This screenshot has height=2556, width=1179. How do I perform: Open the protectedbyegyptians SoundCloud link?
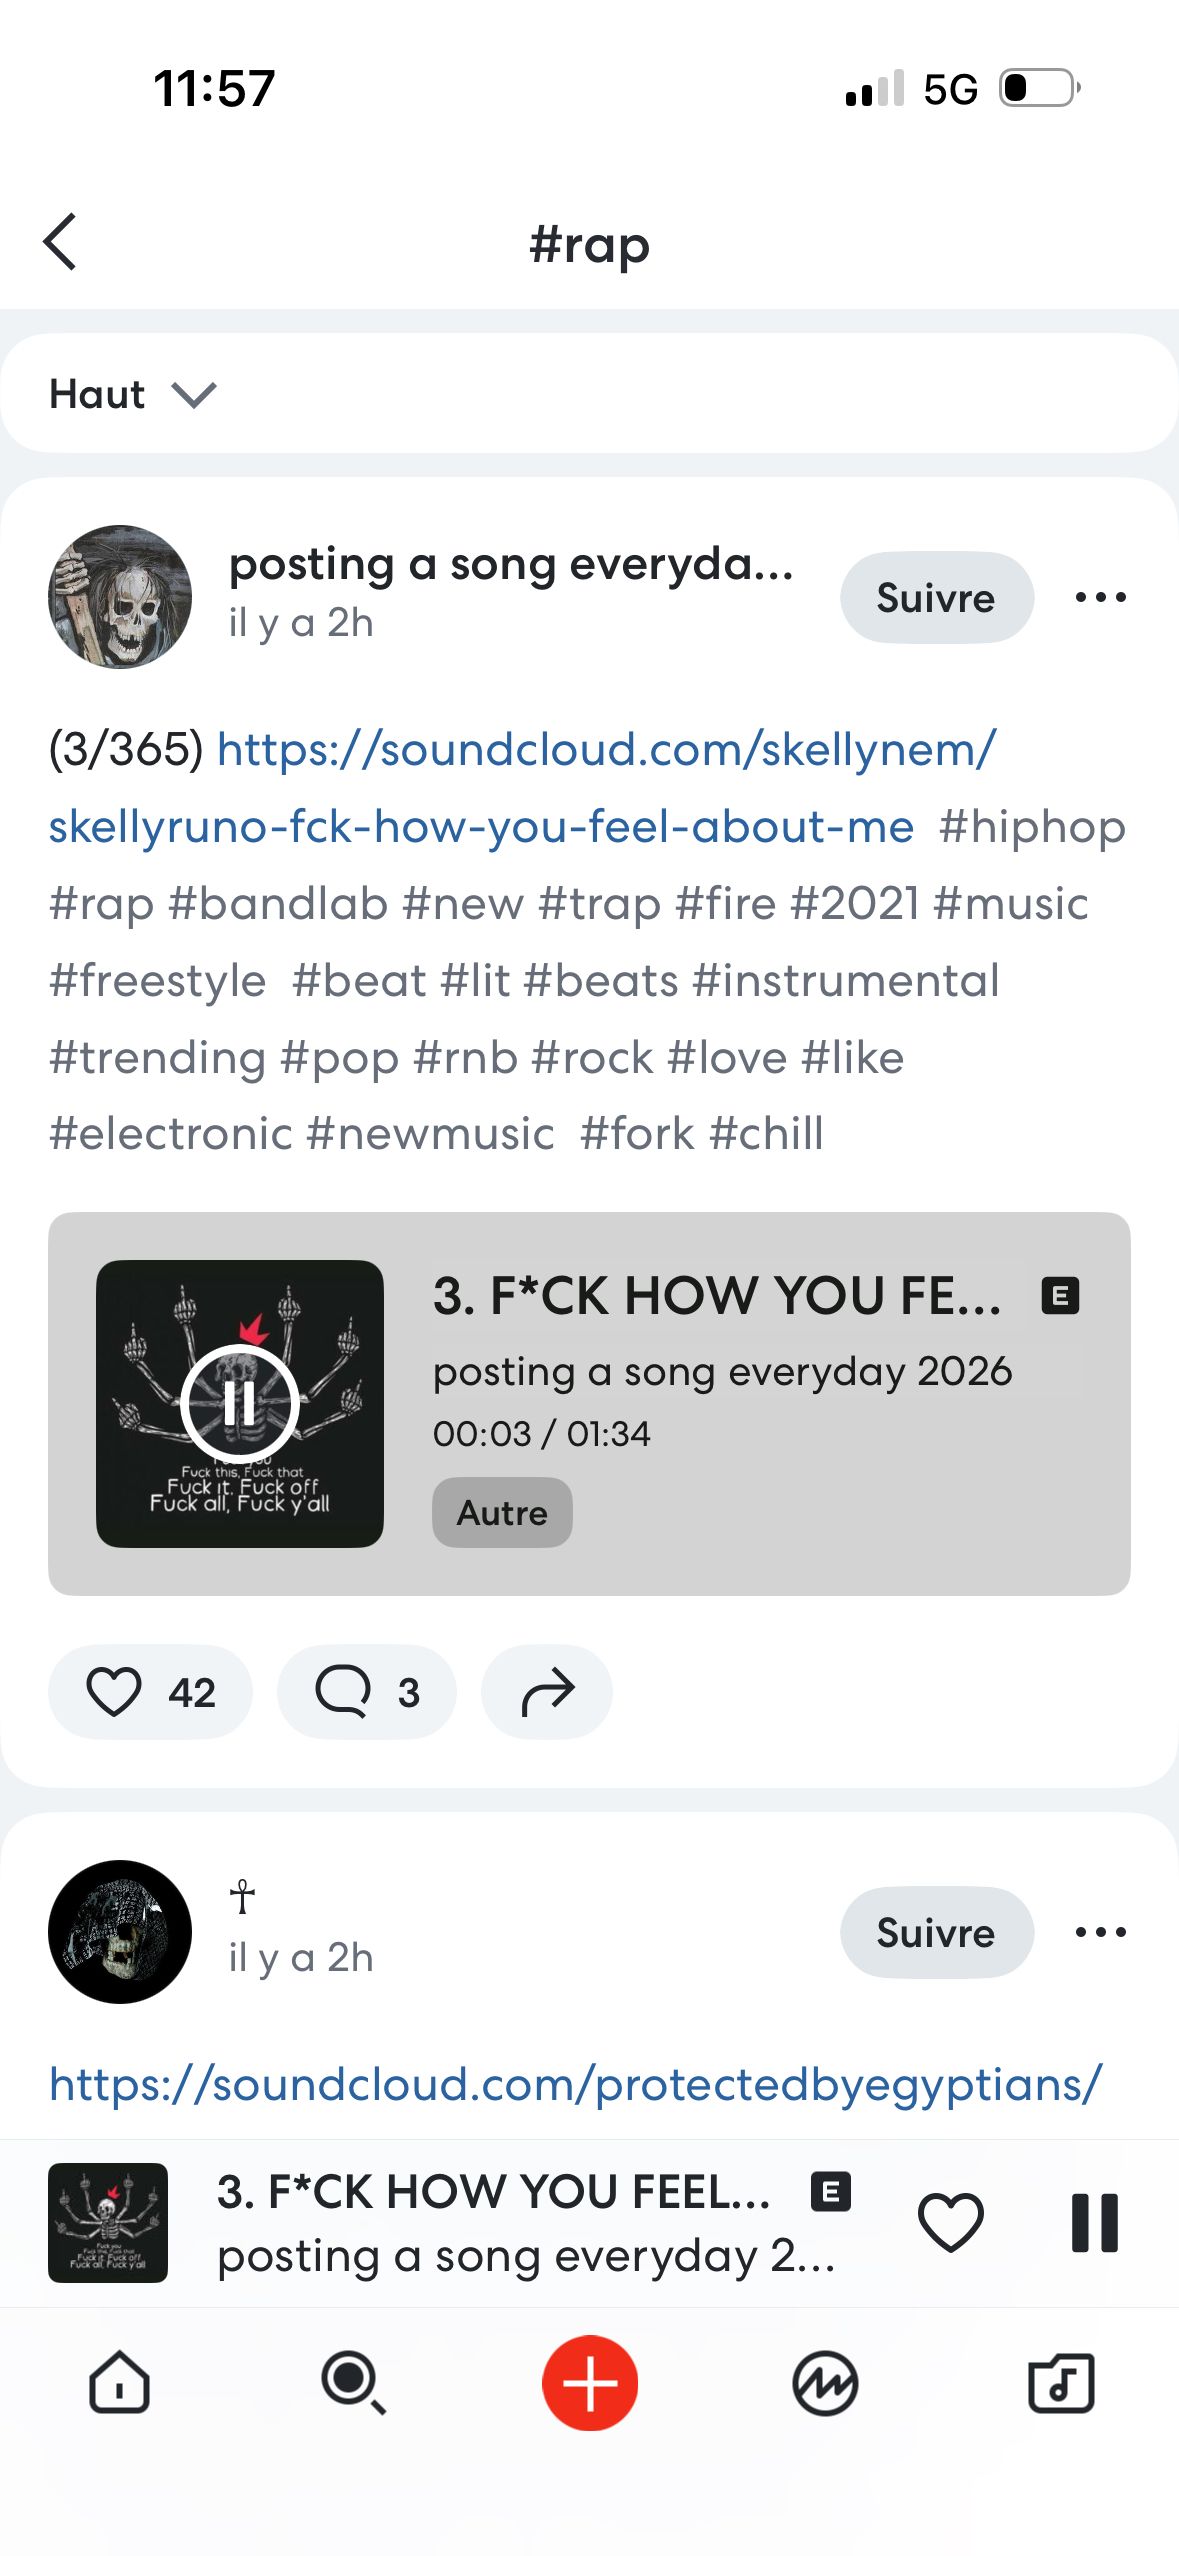pyautogui.click(x=573, y=2082)
